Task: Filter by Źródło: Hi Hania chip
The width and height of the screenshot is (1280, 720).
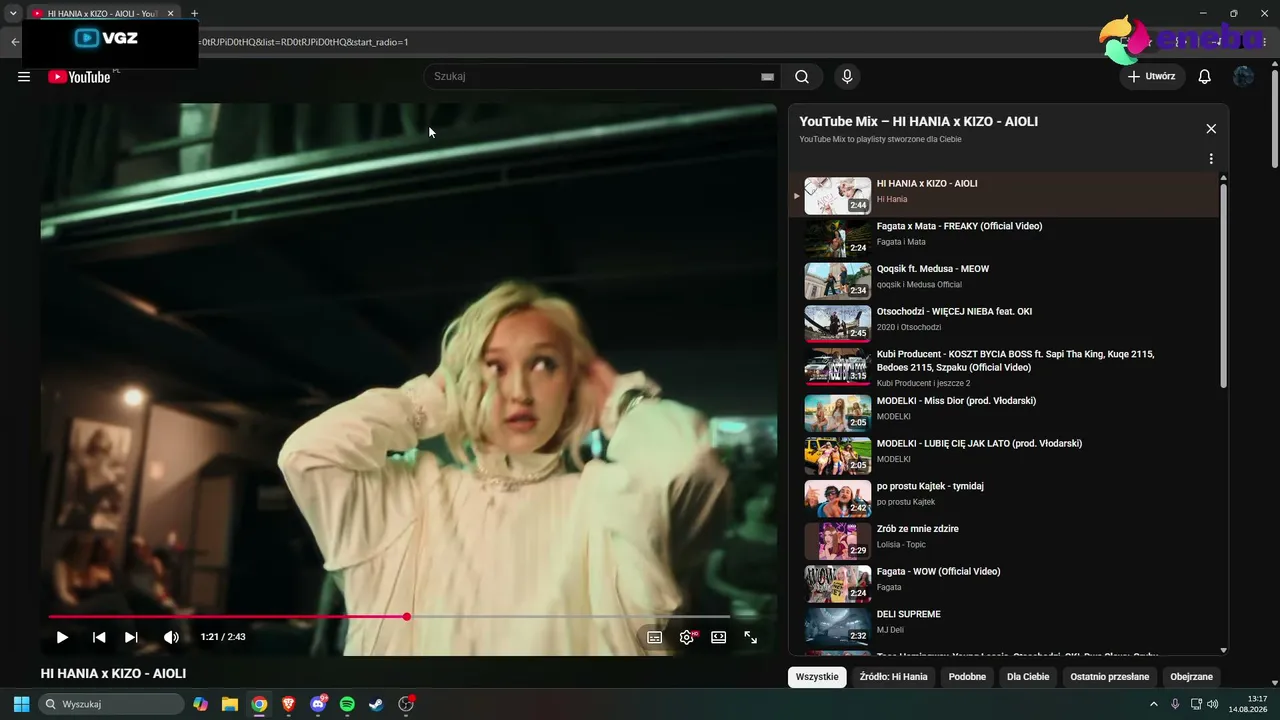Action: 893,677
